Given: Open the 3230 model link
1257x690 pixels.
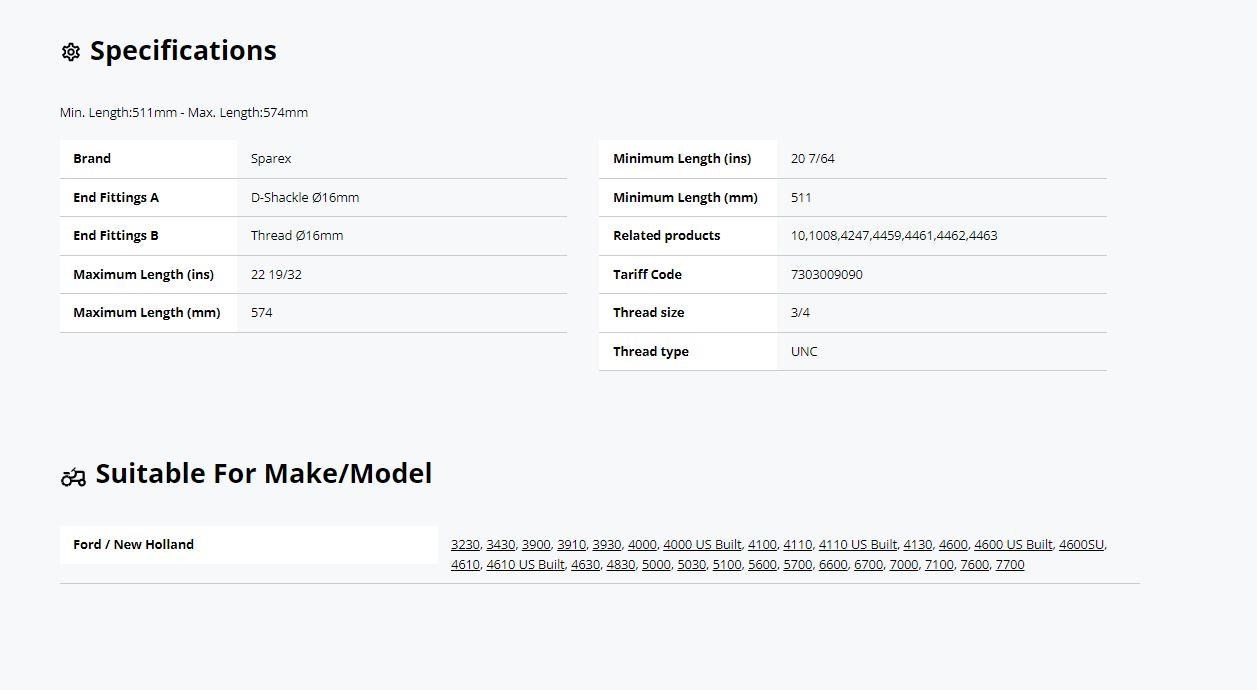Looking at the screenshot, I should tap(465, 545).
